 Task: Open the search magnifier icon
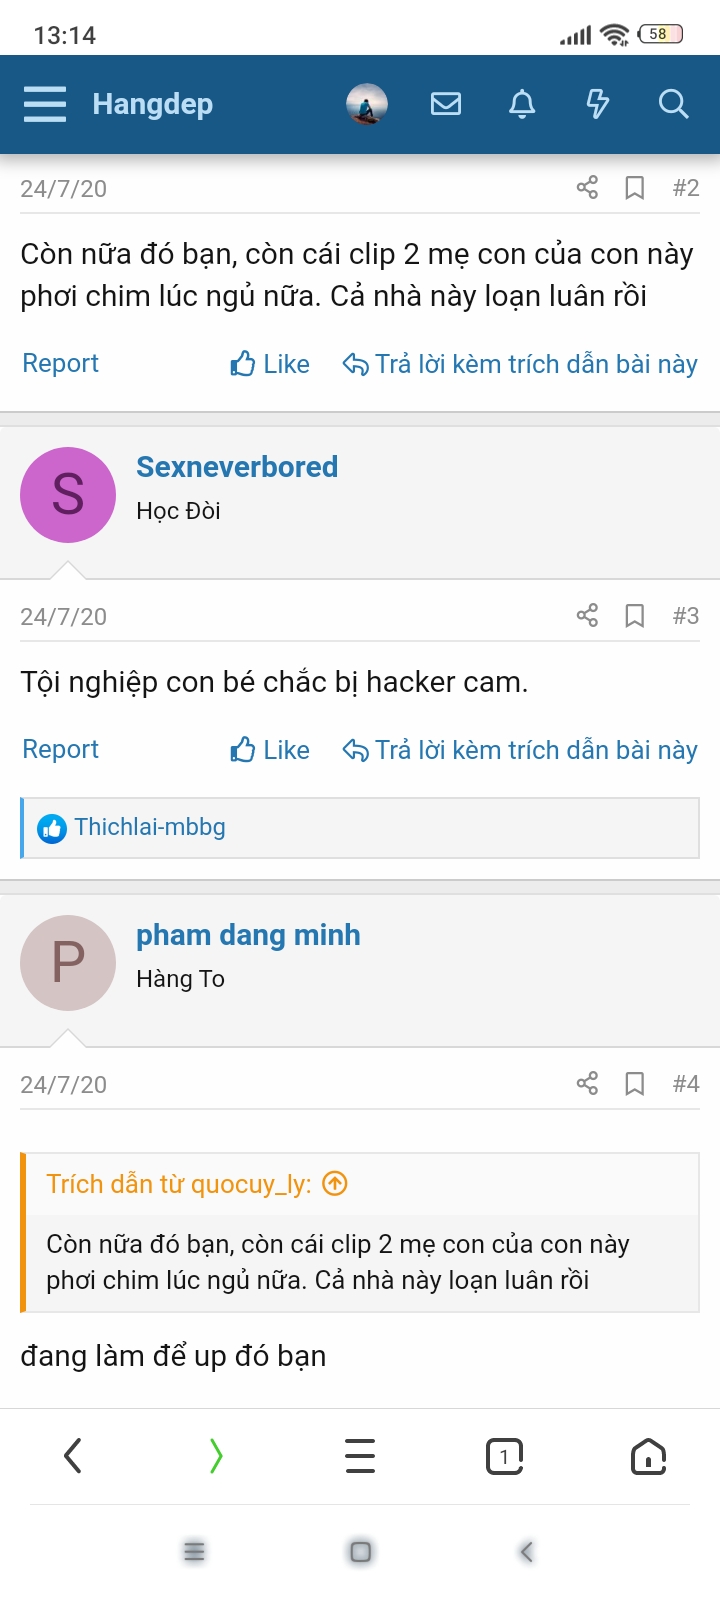673,104
